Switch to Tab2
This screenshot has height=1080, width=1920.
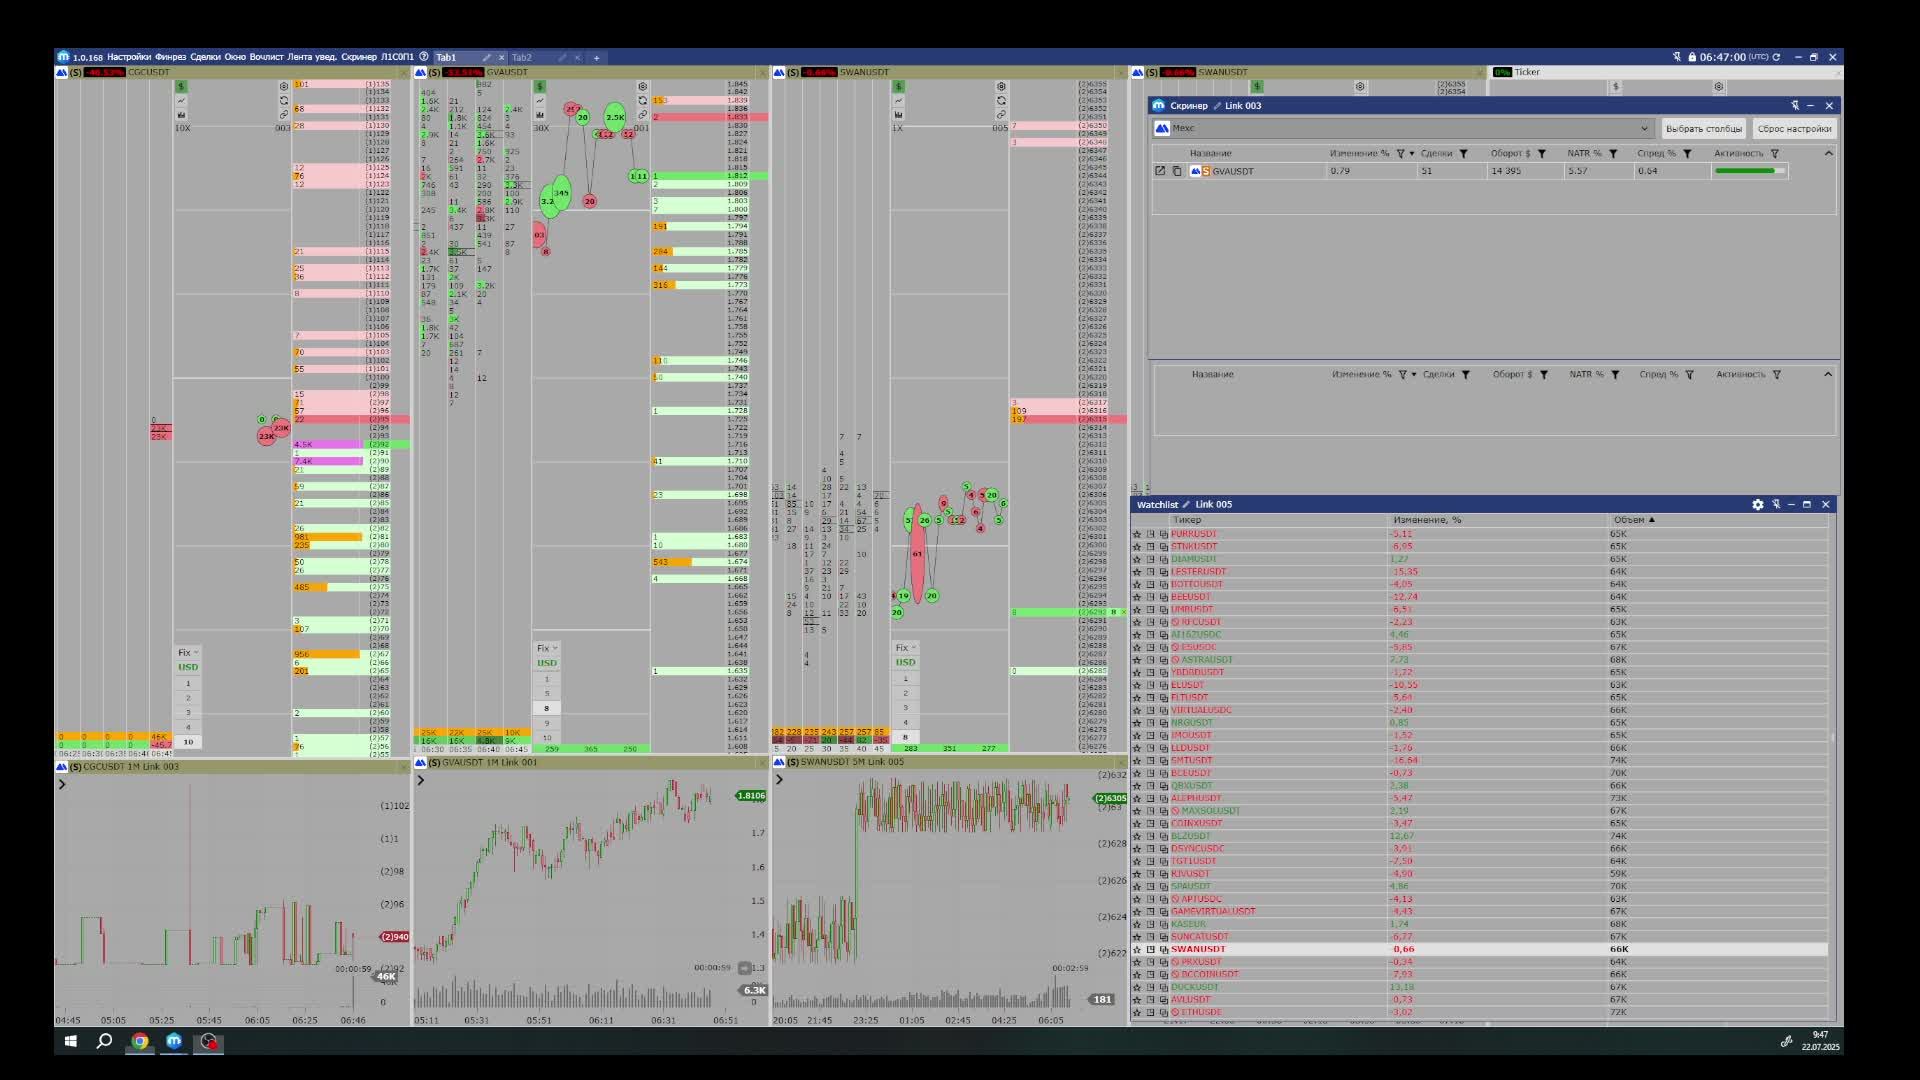point(522,57)
